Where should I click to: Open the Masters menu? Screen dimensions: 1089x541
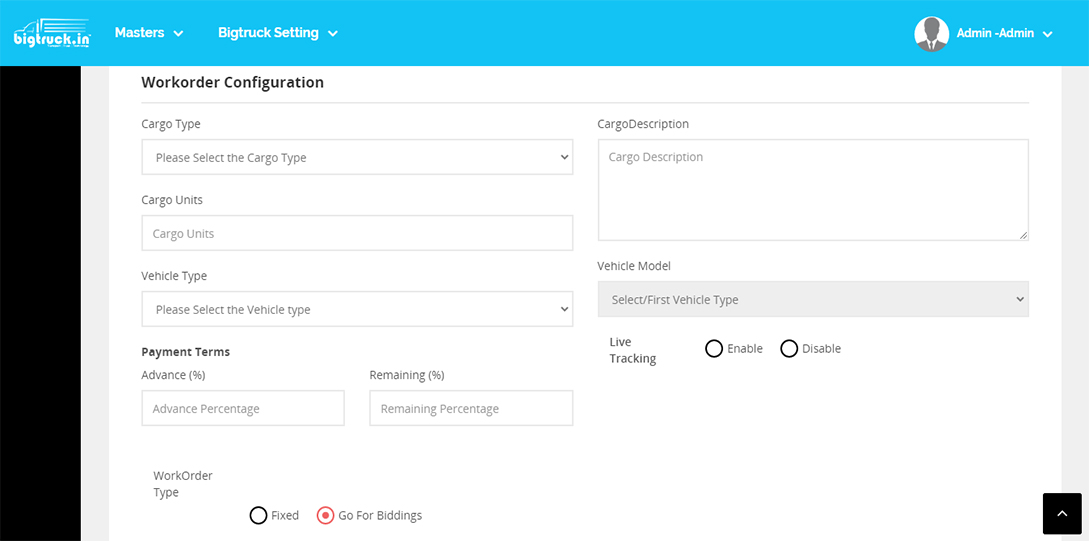149,33
